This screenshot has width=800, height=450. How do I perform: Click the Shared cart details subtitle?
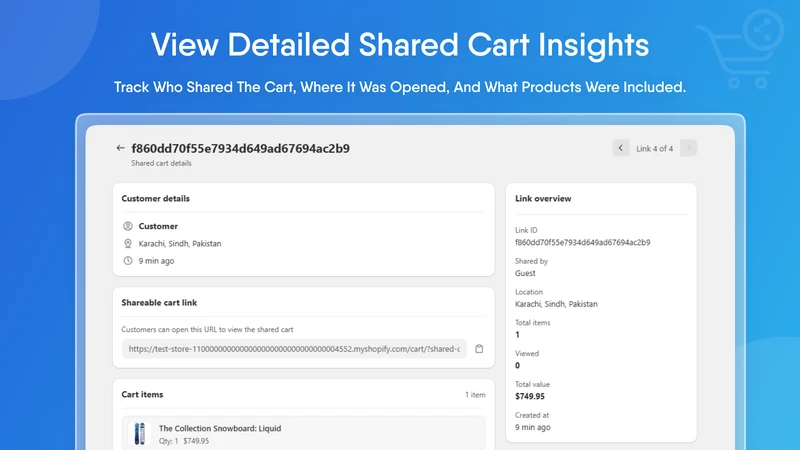pyautogui.click(x=161, y=163)
